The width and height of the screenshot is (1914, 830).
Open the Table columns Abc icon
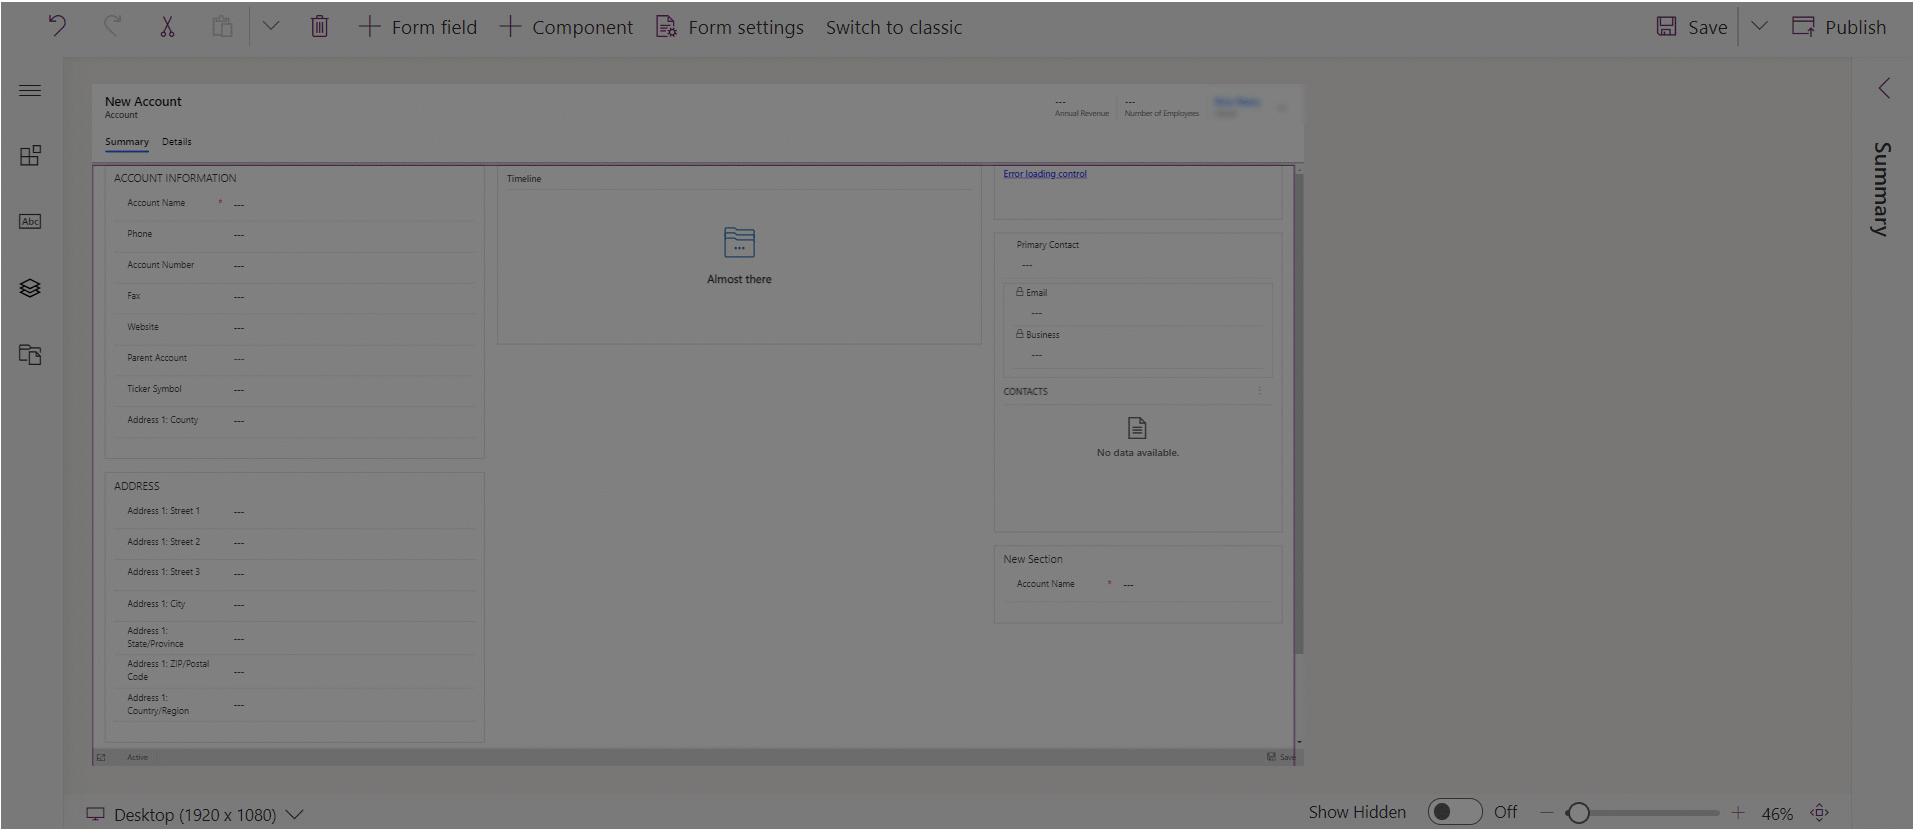pyautogui.click(x=30, y=221)
